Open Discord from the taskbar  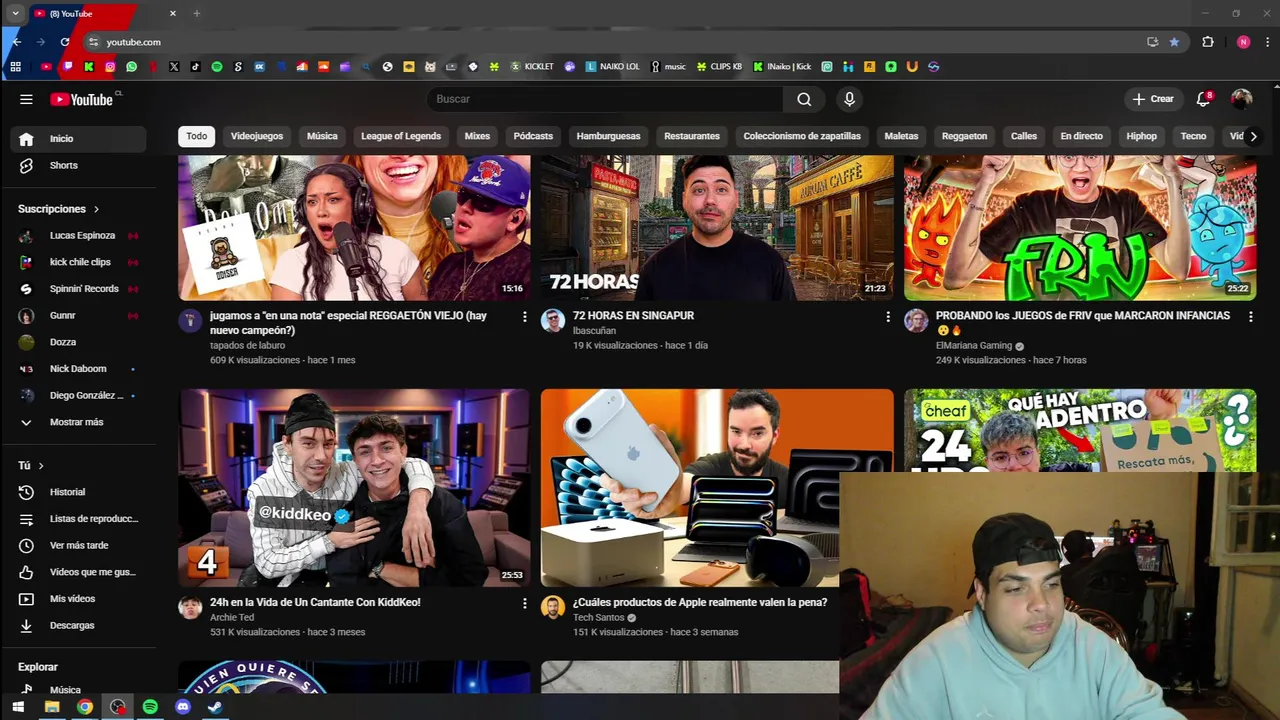(183, 707)
